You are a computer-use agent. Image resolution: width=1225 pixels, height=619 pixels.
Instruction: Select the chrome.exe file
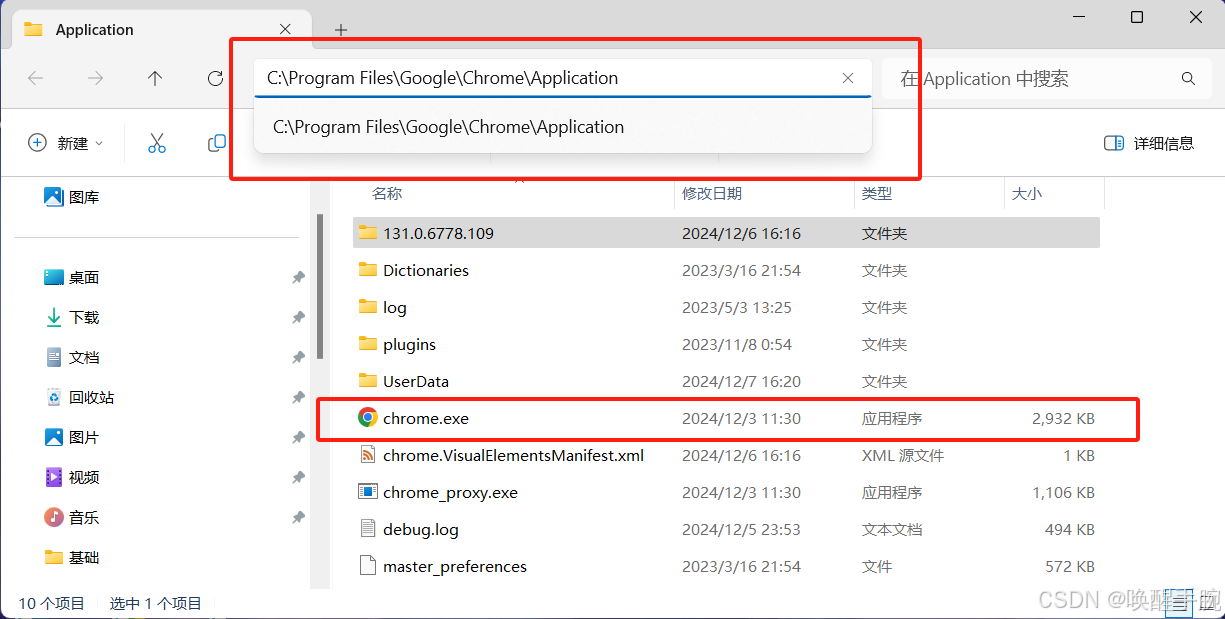coord(727,418)
